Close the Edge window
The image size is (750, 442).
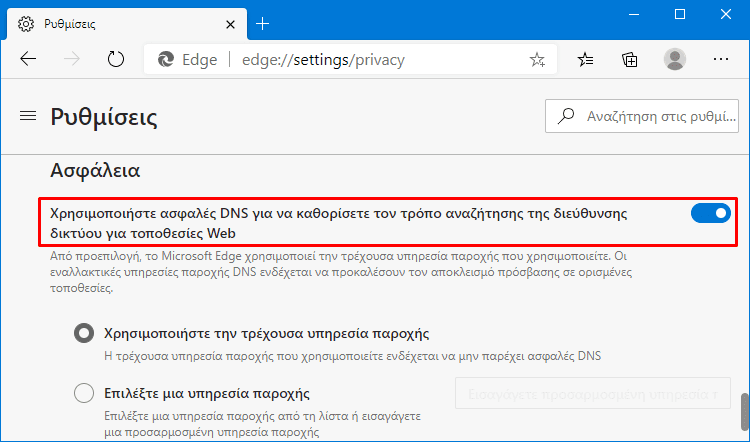pos(726,14)
